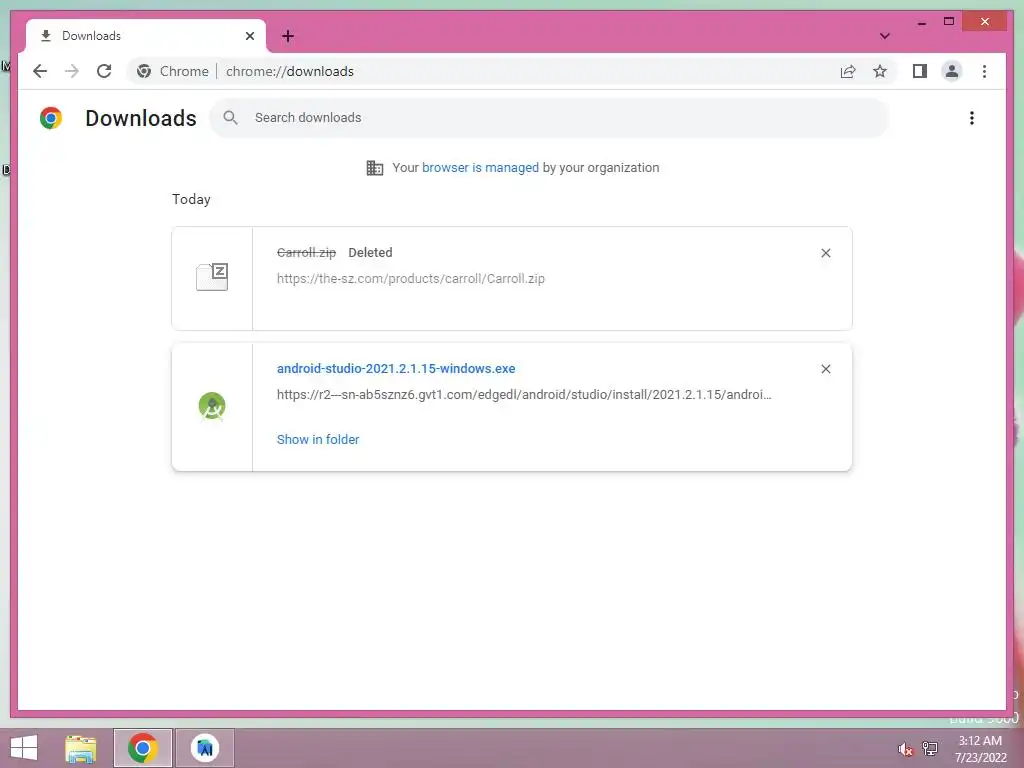Click the struck-through Carroll.zip name
The width and height of the screenshot is (1024, 768).
pyautogui.click(x=306, y=253)
